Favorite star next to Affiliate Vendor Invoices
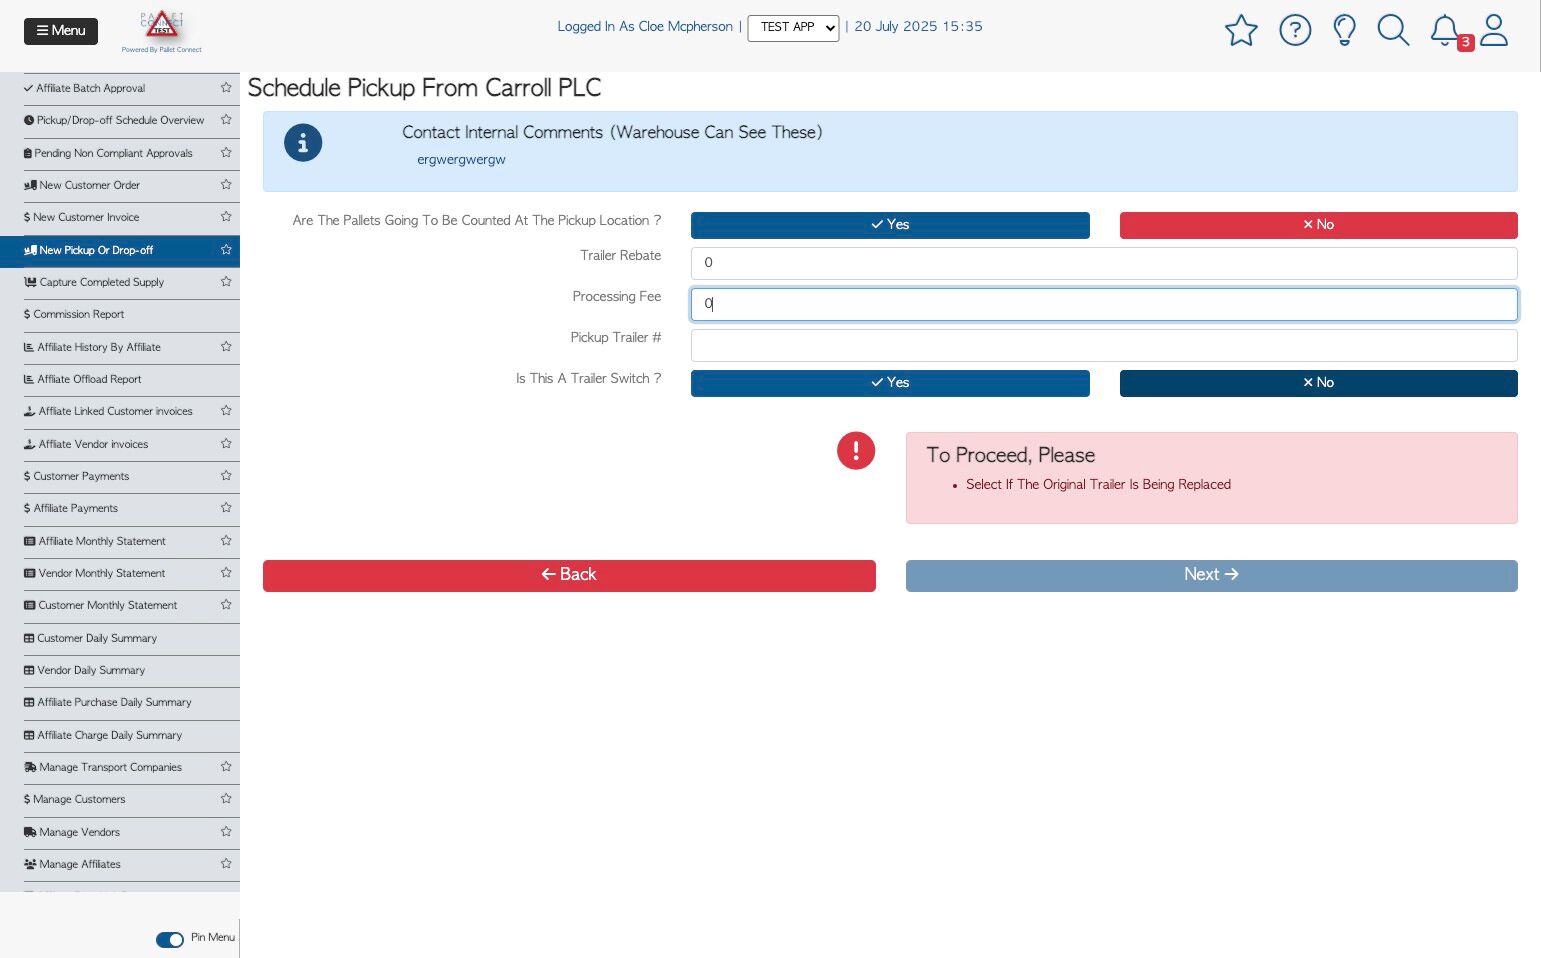The height and width of the screenshot is (958, 1541). pos(226,443)
